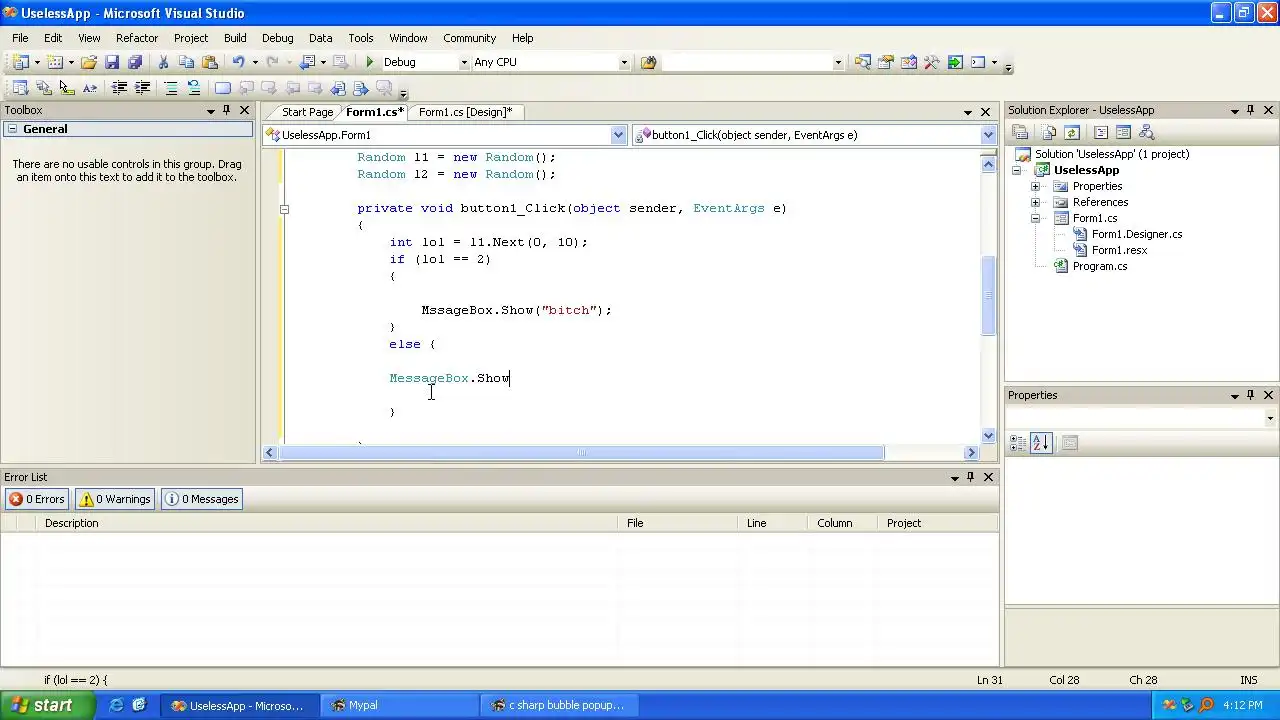Open the Tools menu
Screen dimensions: 1280x720
click(x=361, y=38)
